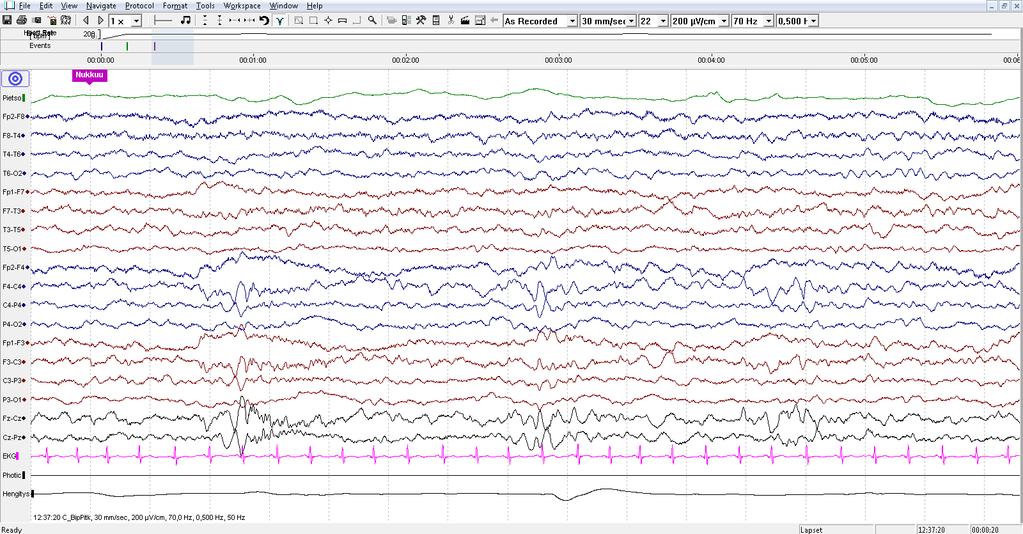
Task: Select the Cz-Pz channel label
Action: click(14, 437)
